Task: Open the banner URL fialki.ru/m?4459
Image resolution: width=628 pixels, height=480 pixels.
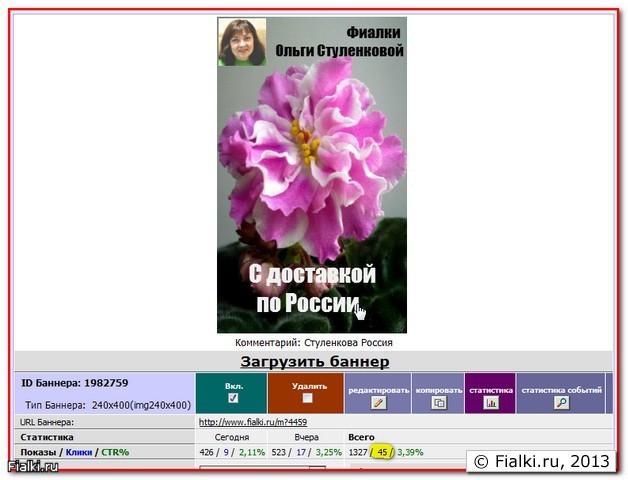Action: [x=253, y=422]
